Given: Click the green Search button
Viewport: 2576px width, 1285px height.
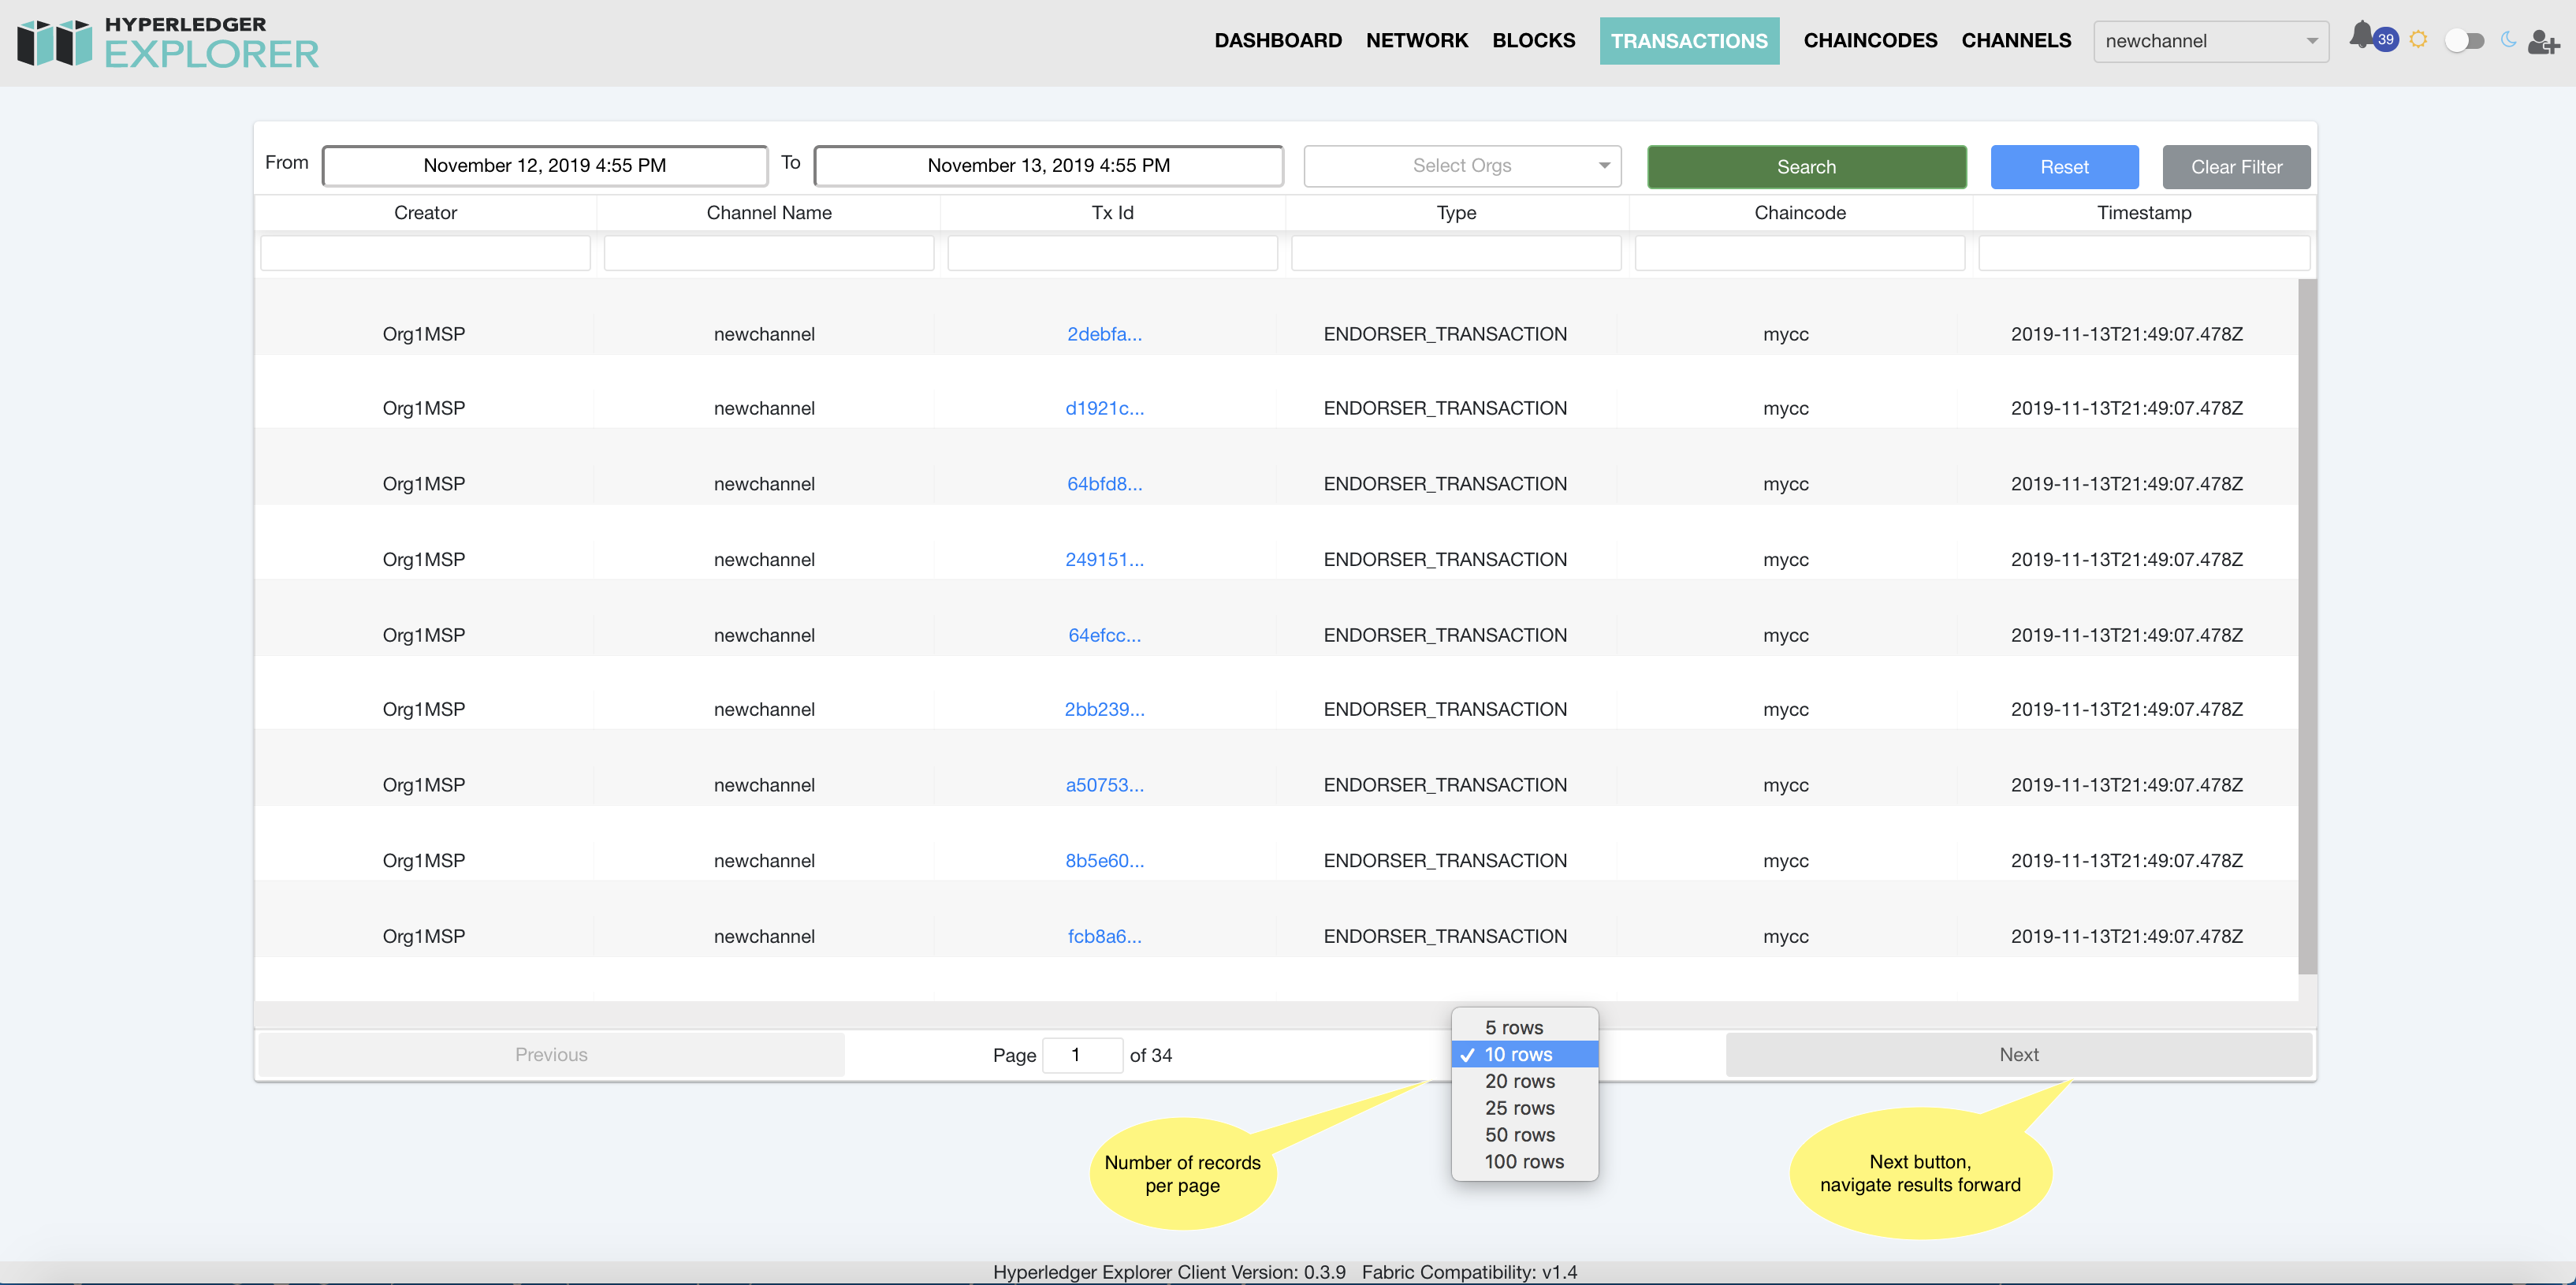Looking at the screenshot, I should [1806, 167].
